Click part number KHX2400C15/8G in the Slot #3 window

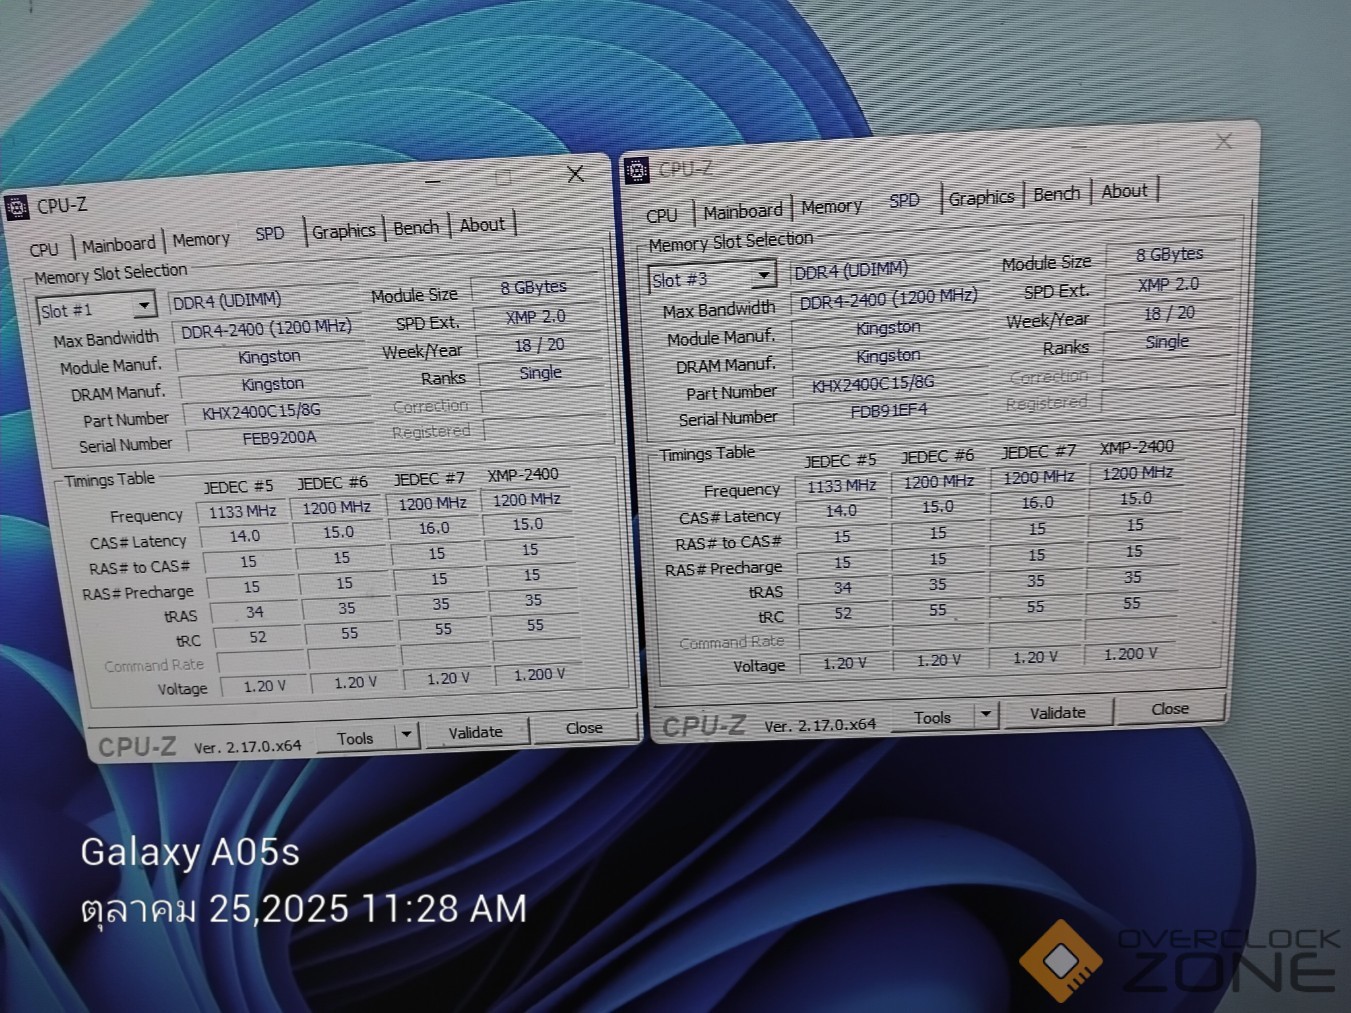point(873,383)
